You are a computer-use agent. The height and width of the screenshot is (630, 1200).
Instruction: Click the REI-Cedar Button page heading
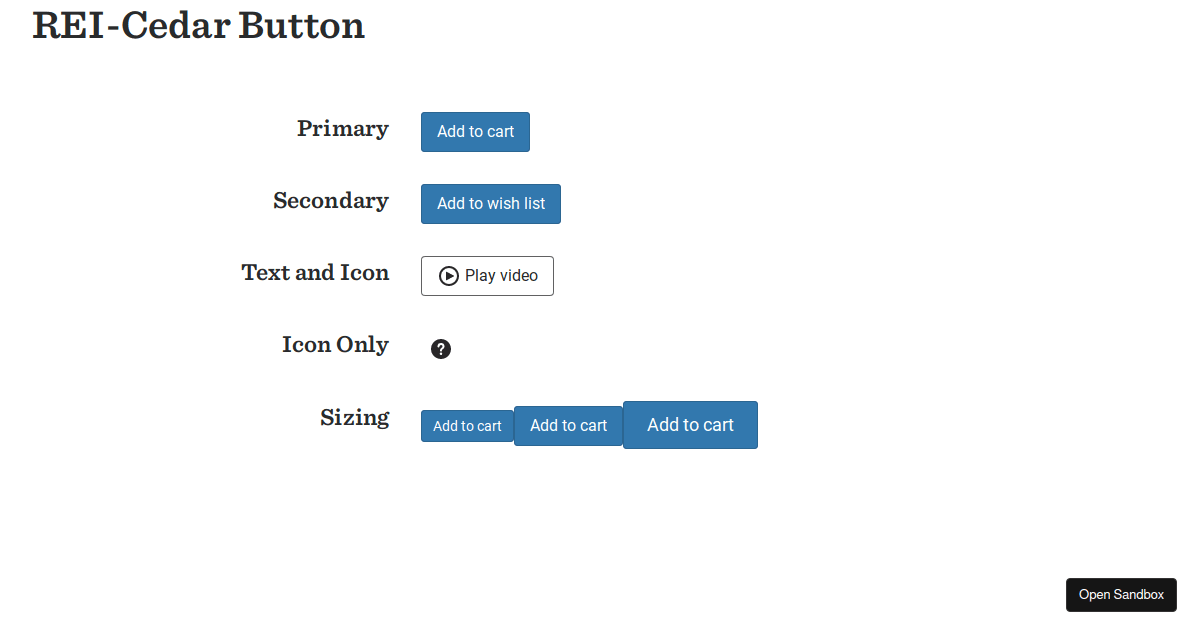point(198,26)
